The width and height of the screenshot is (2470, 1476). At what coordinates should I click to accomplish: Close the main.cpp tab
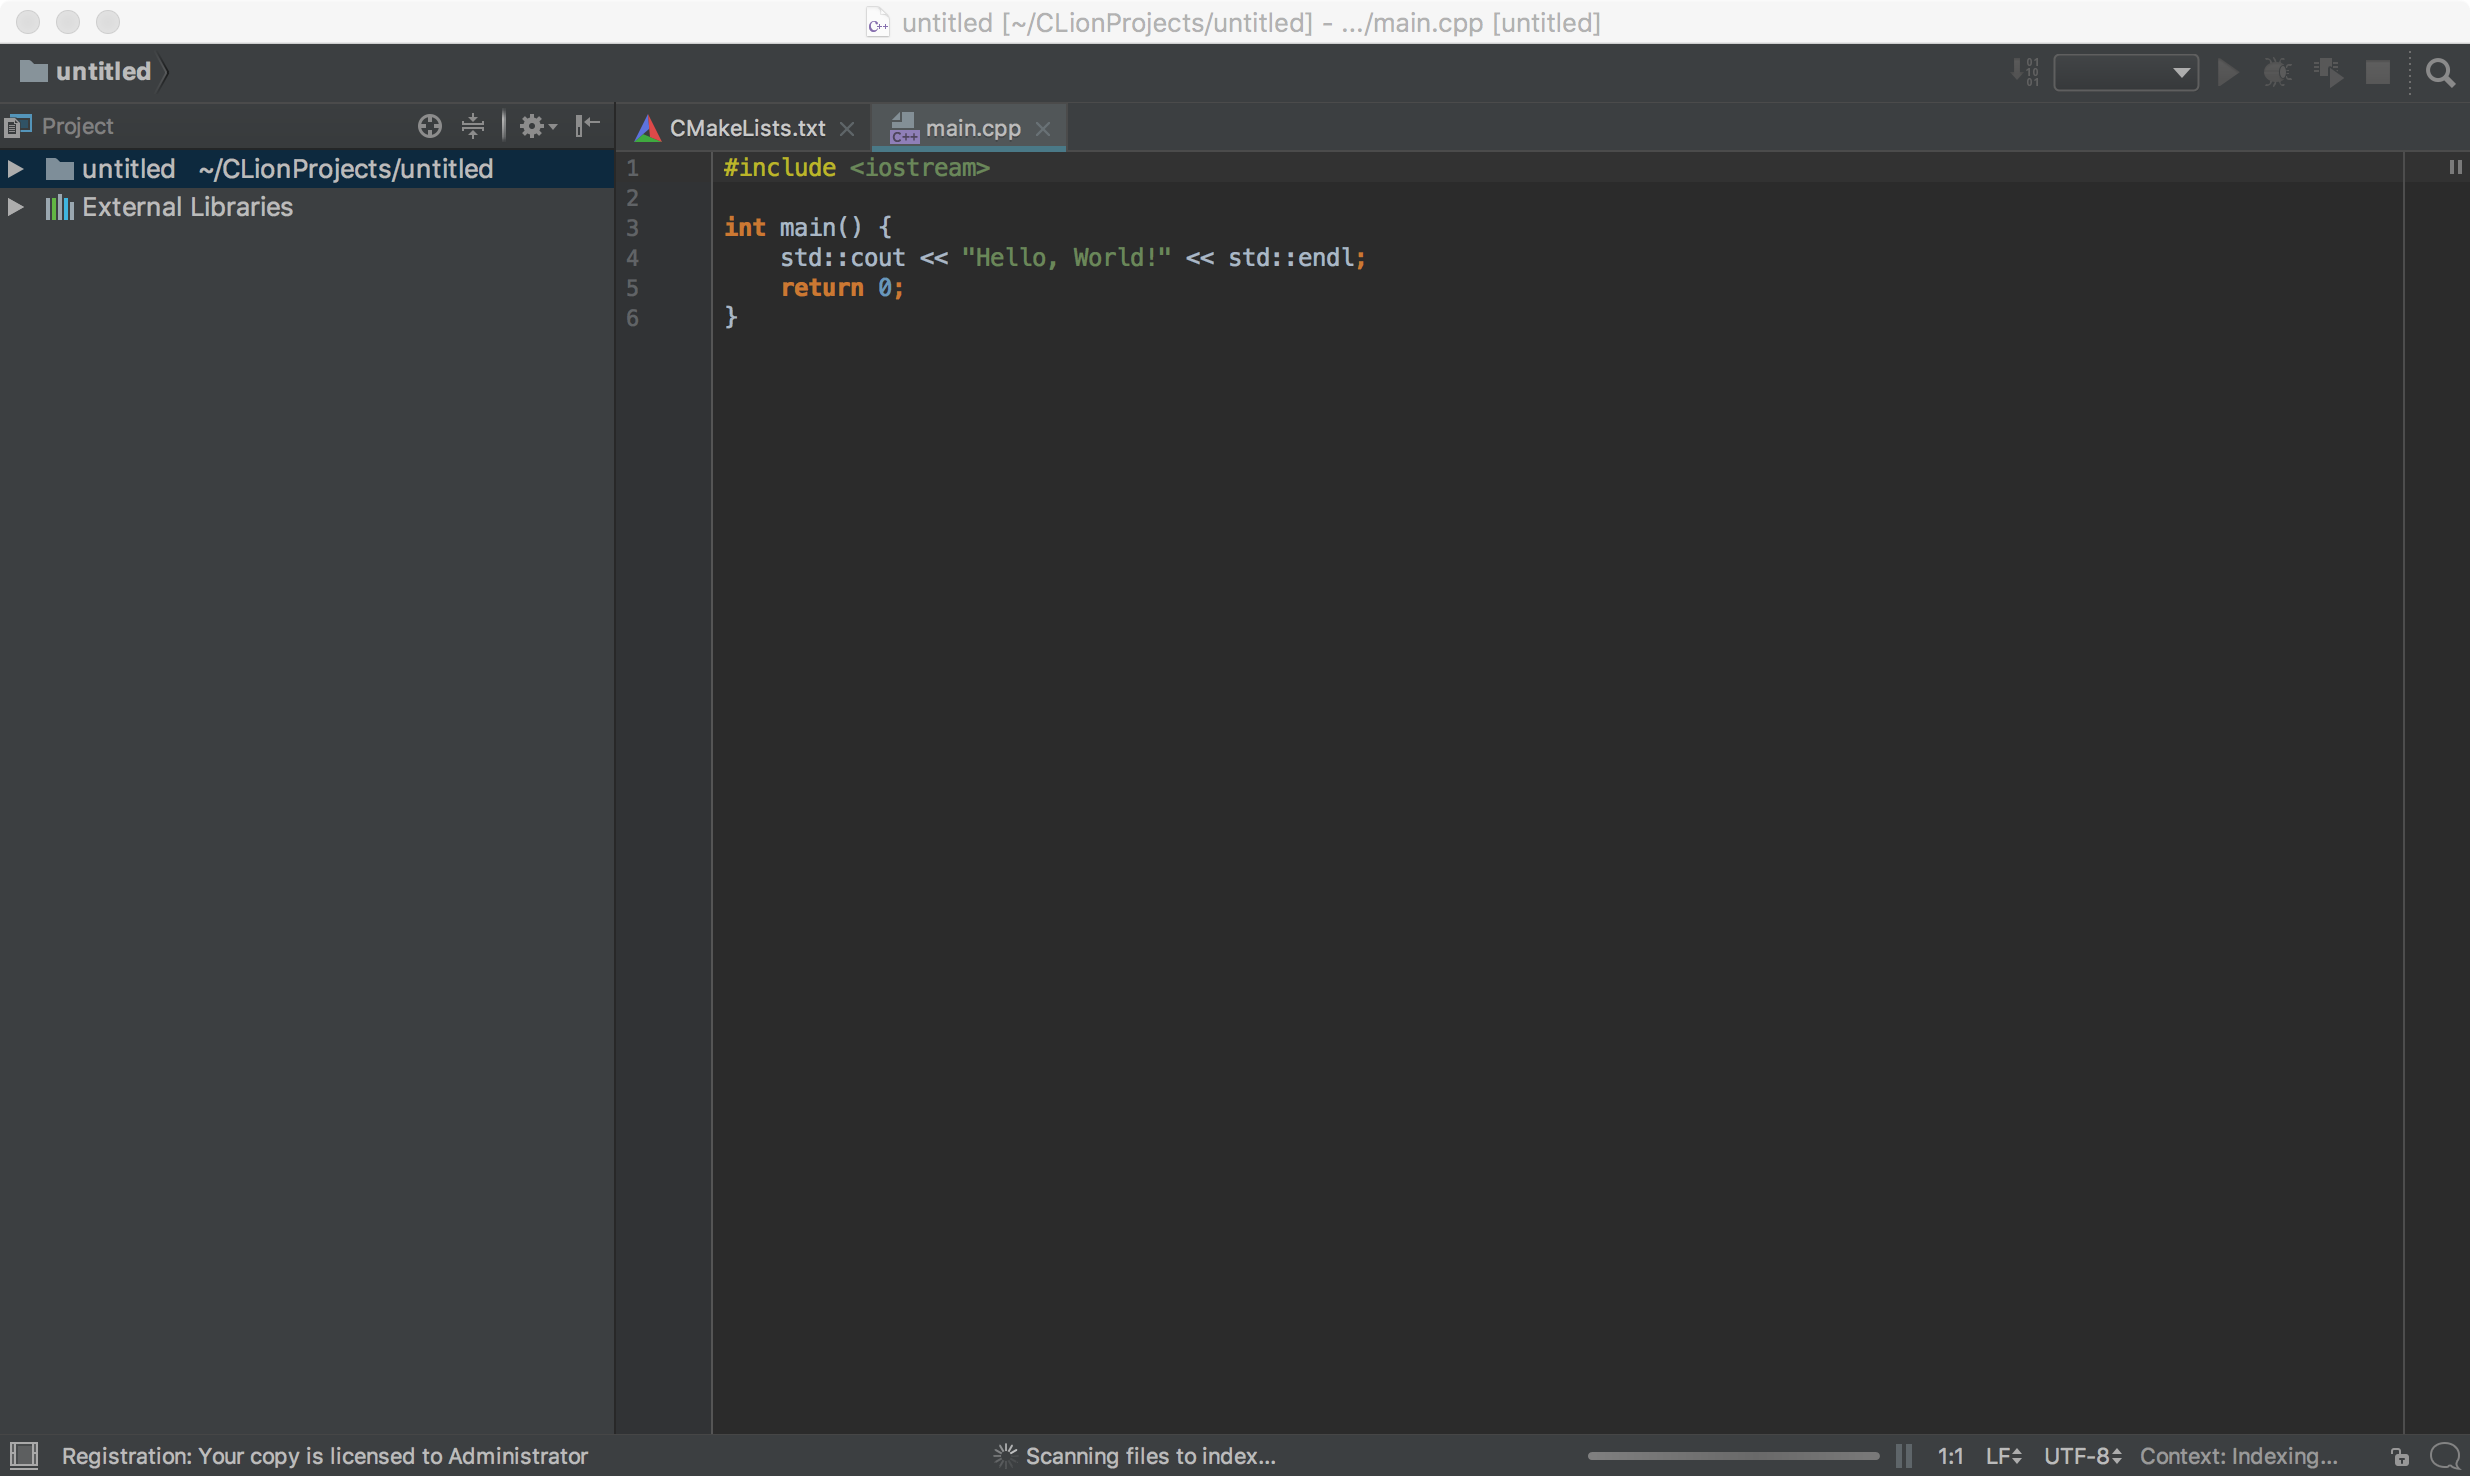[x=1043, y=129]
